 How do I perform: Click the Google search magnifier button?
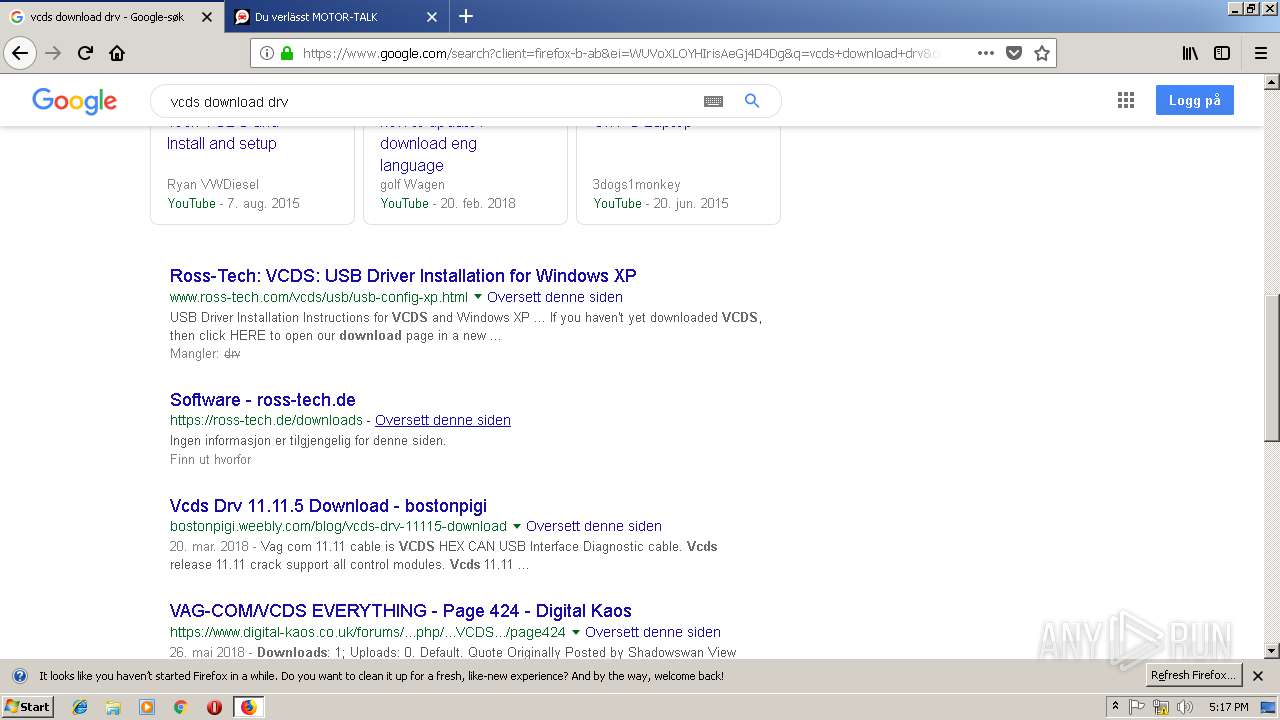pyautogui.click(x=752, y=101)
